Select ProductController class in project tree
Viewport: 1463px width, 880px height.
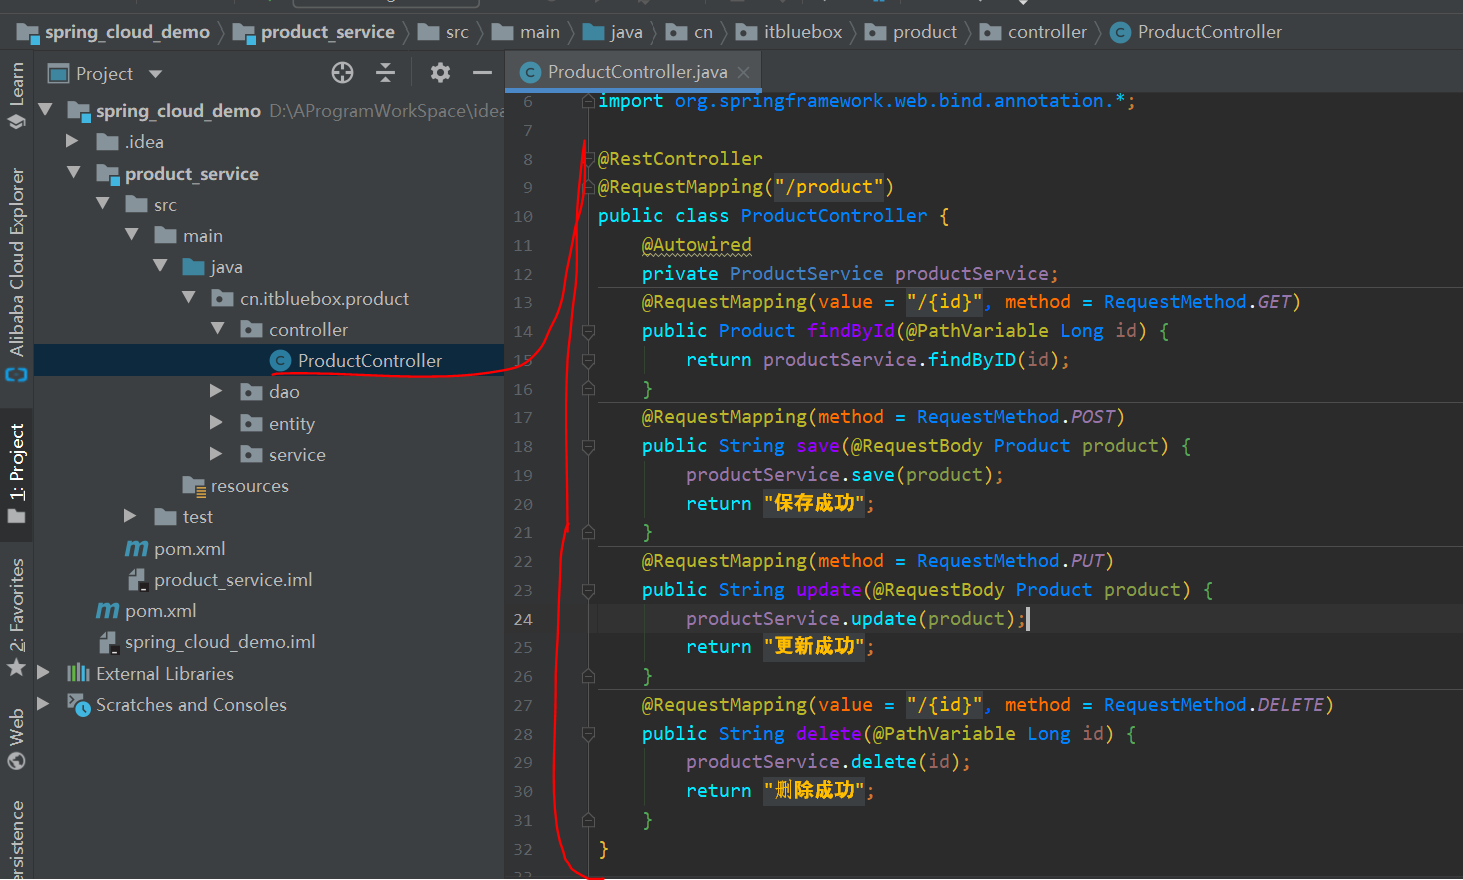(369, 361)
